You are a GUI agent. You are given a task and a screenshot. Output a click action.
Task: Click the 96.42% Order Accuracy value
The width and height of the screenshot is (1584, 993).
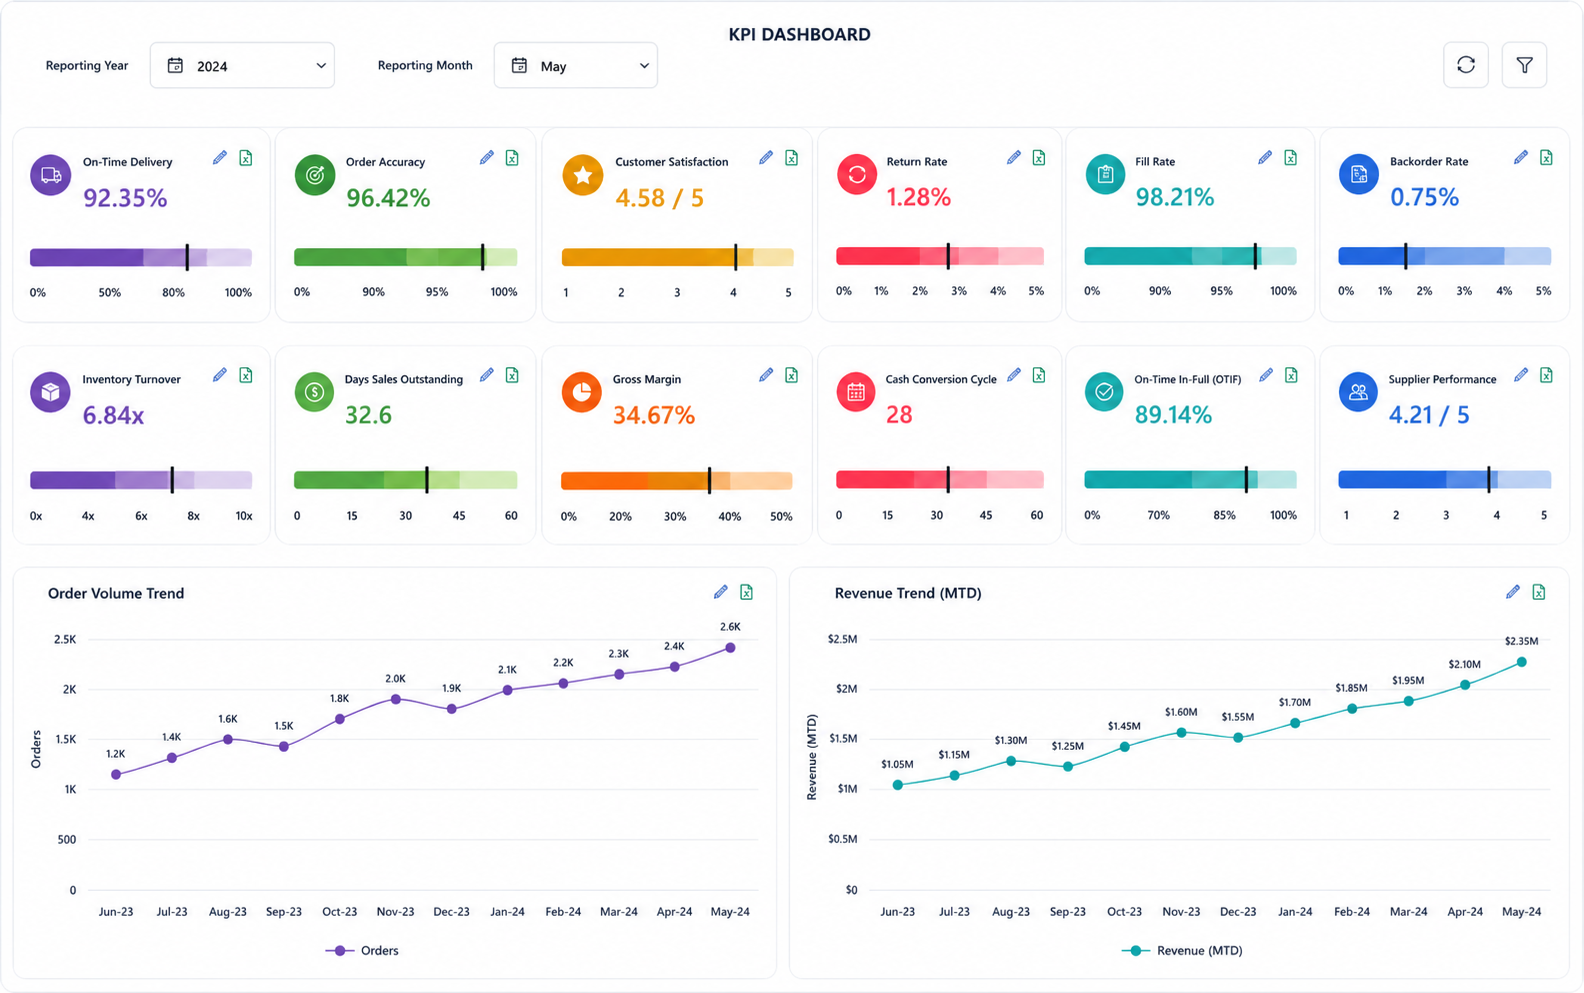tap(388, 198)
